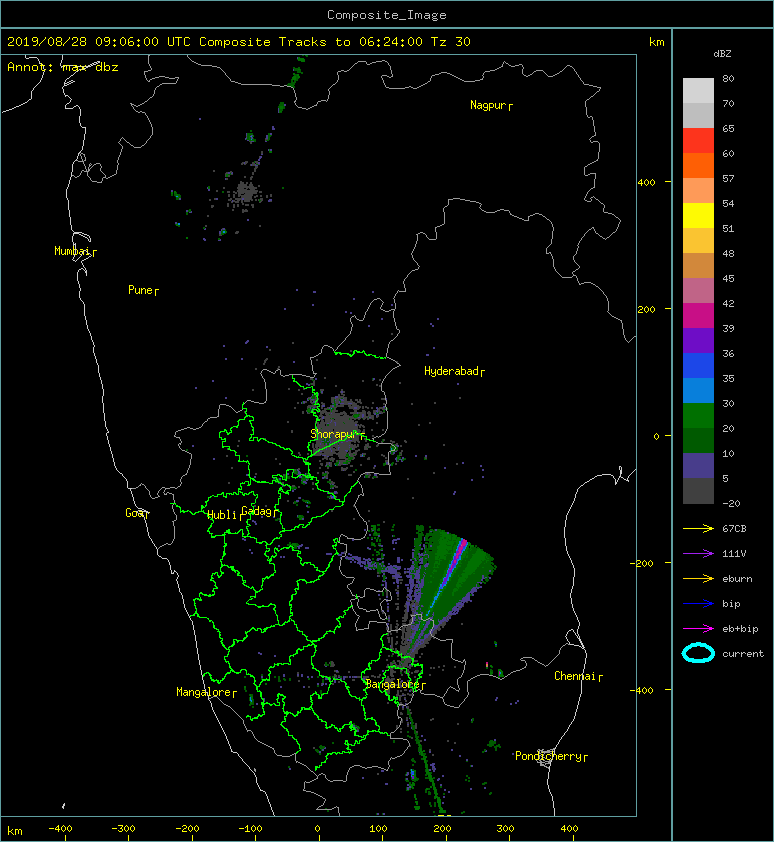
Task: Select the light gray 80 dBZ swatch
Action: point(698,90)
